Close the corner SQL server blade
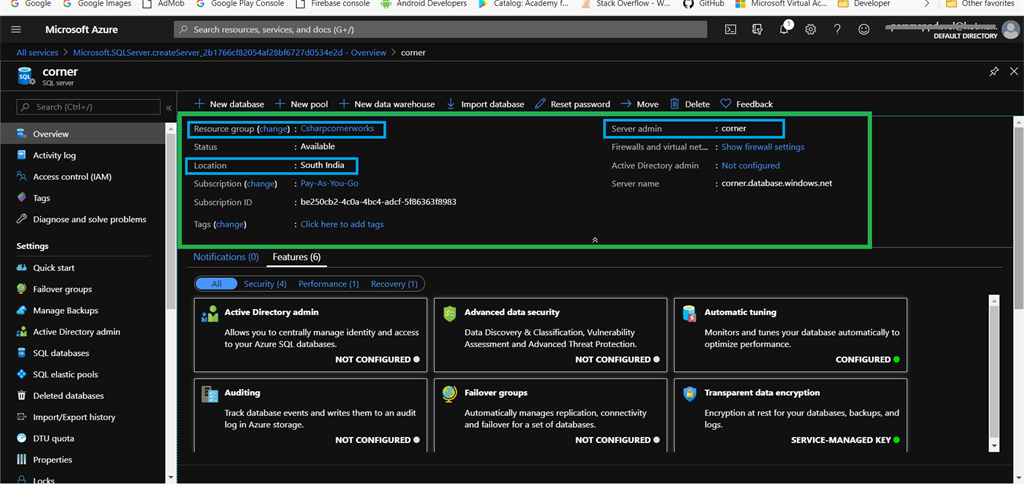The image size is (1024, 484). 1014,71
